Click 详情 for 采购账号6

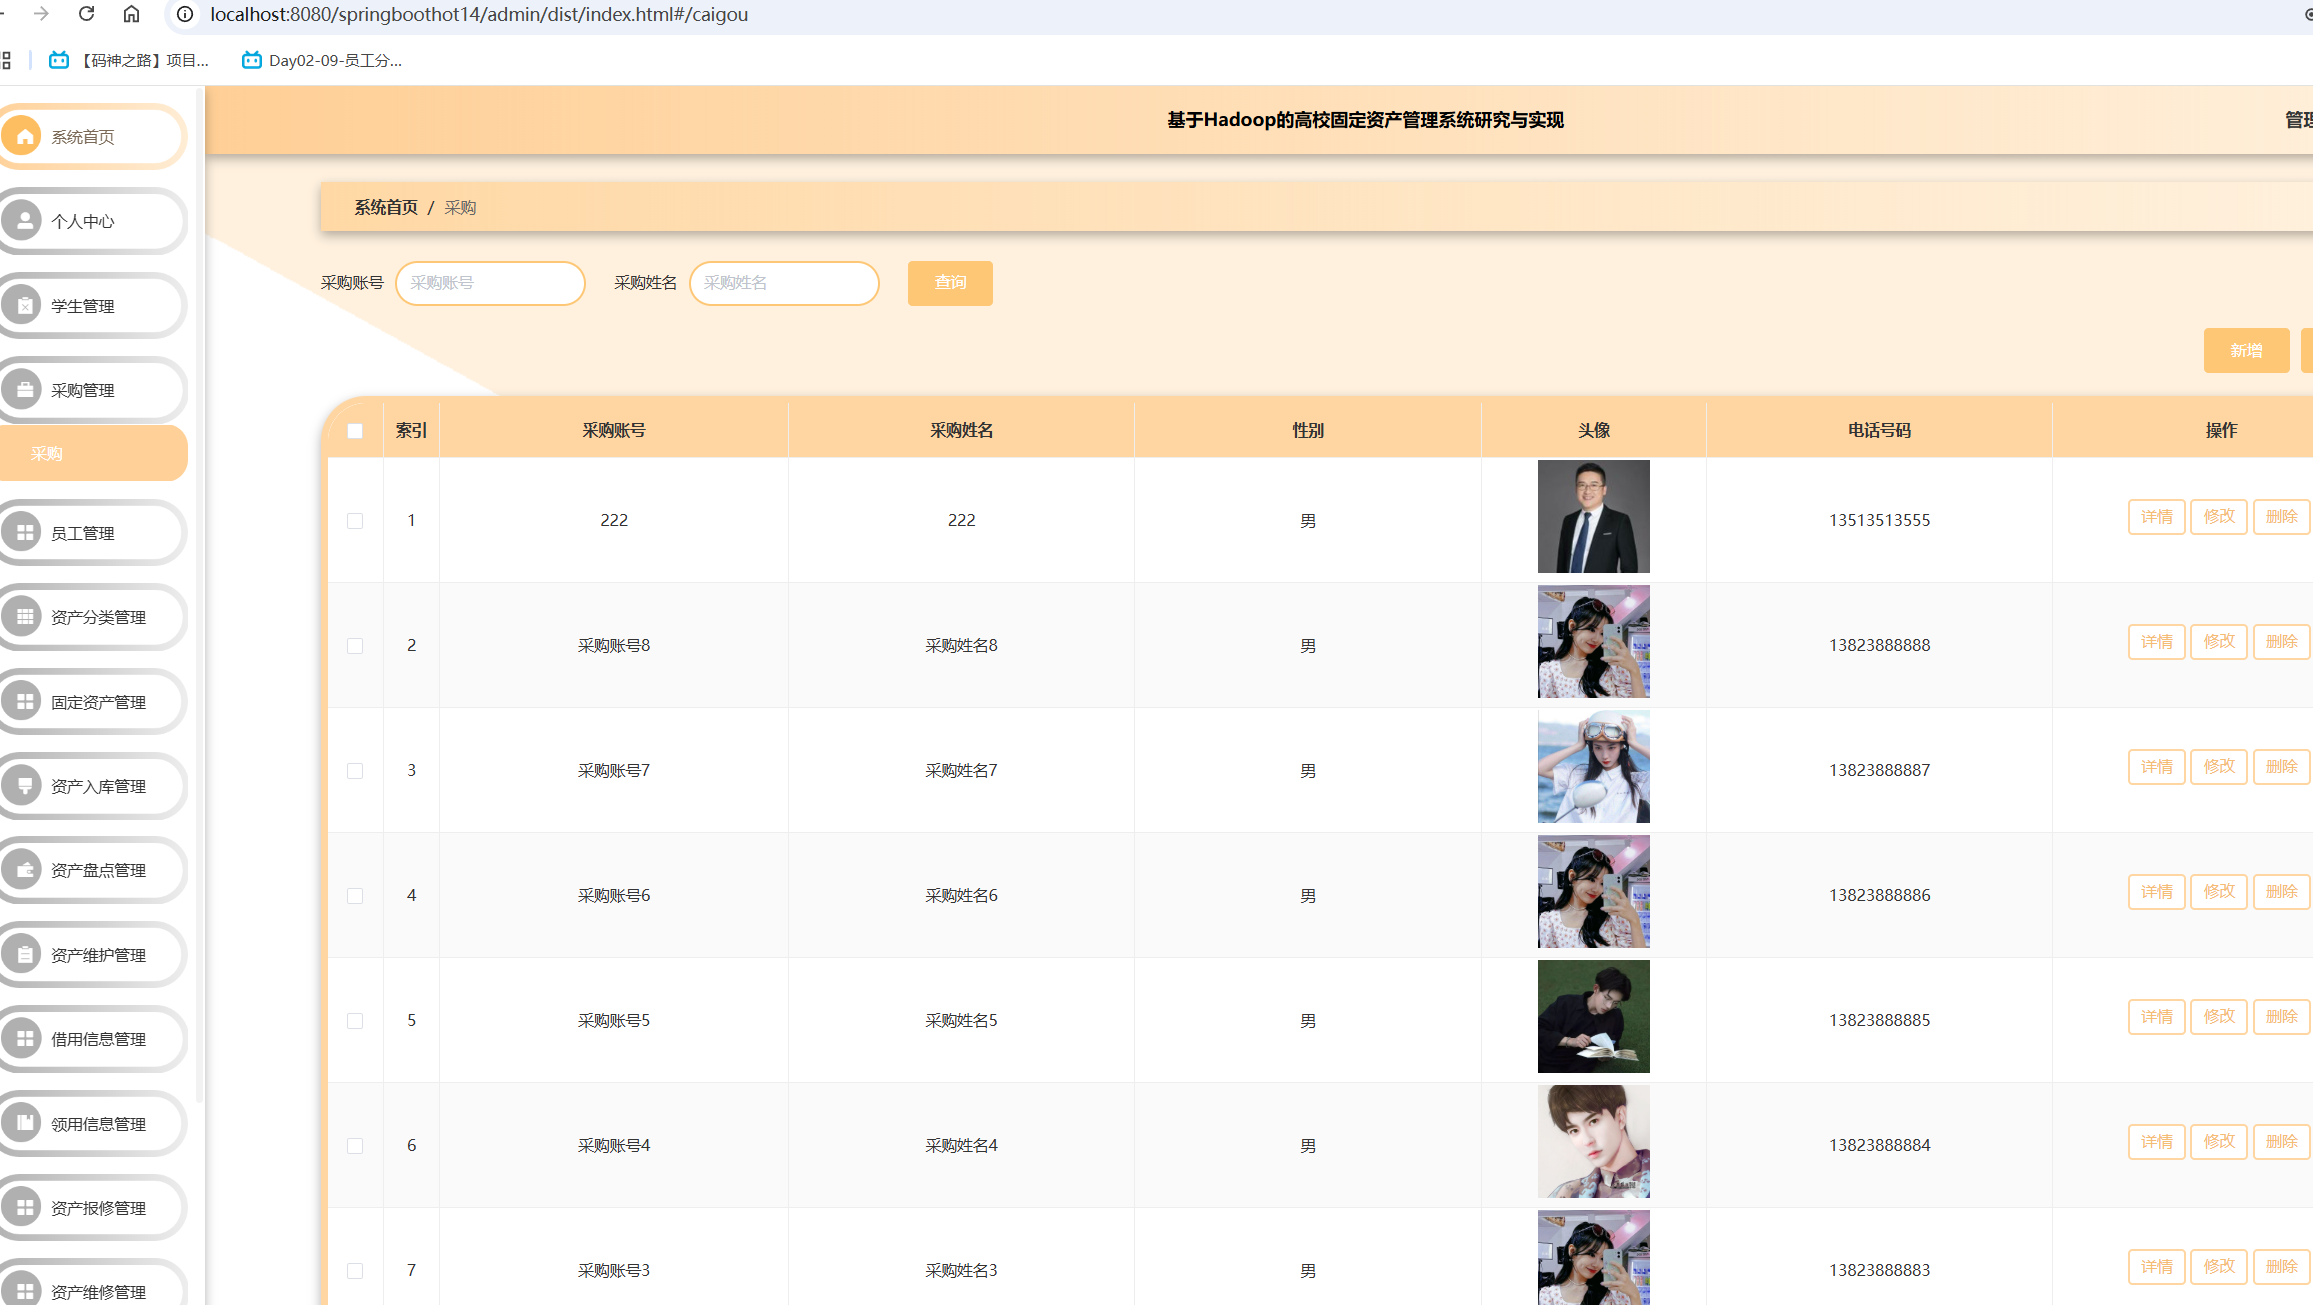(x=2157, y=892)
